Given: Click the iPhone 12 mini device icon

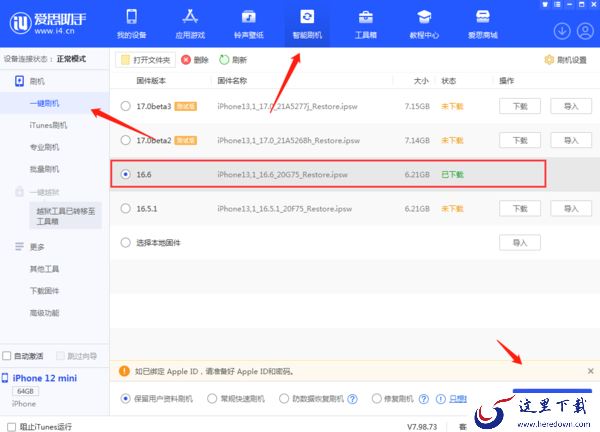Looking at the screenshot, I should pos(5,378).
